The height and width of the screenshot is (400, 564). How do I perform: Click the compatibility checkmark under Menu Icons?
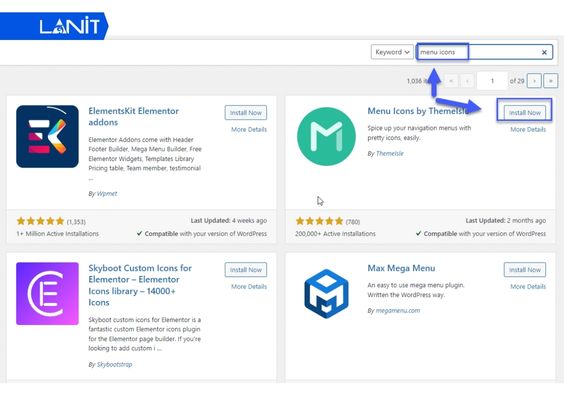[x=418, y=233]
